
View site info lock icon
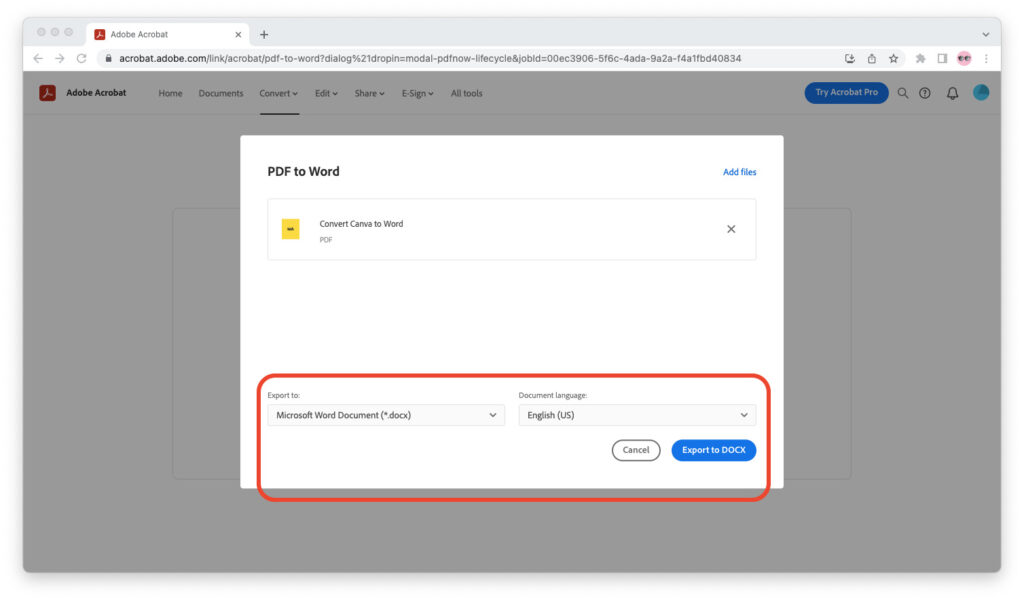[x=108, y=59]
